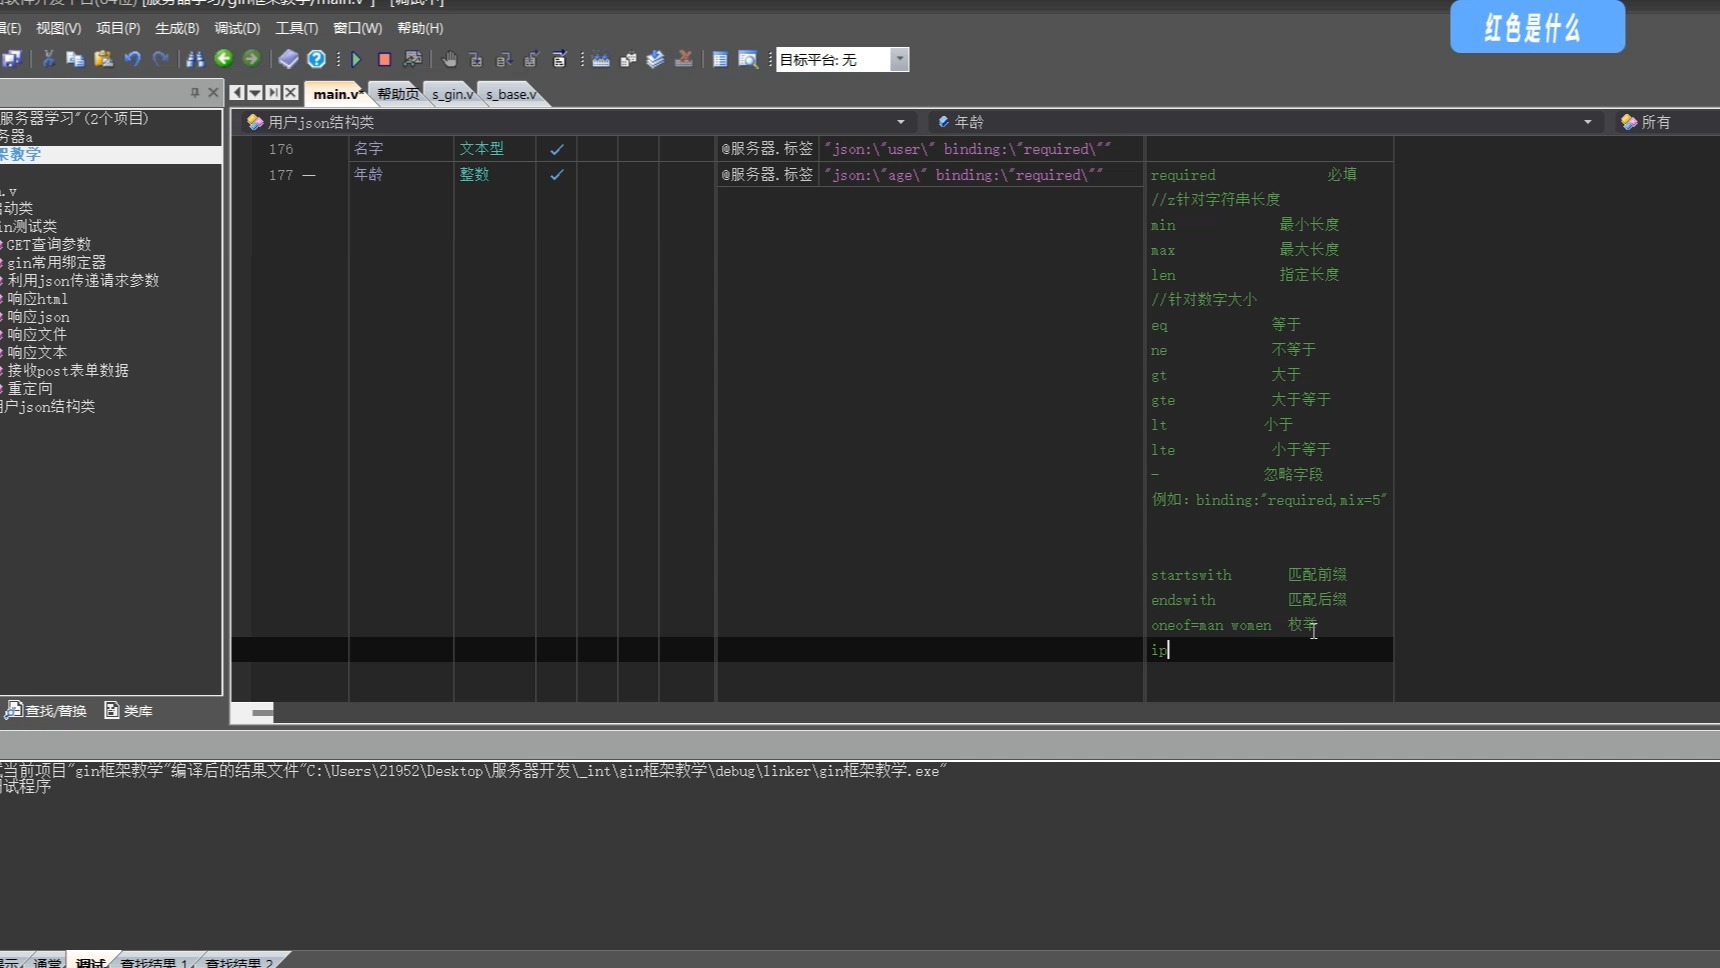Open the 用户json结构类 class selector dropdown
Viewport: 1720px width, 968px height.
(901, 122)
